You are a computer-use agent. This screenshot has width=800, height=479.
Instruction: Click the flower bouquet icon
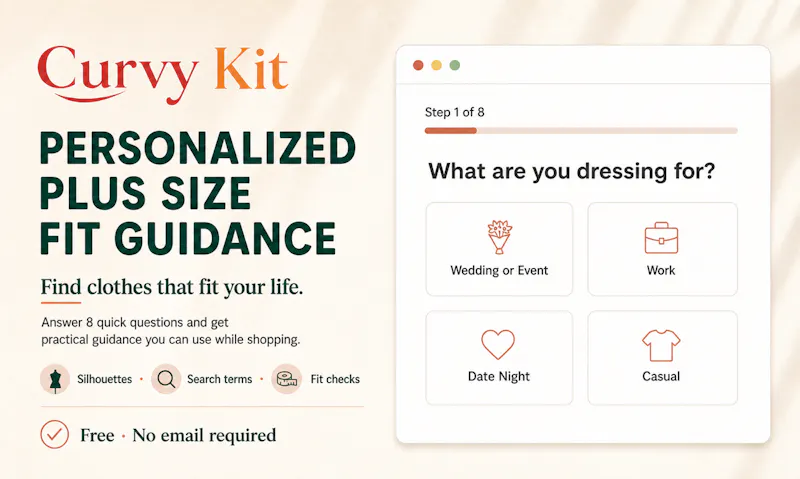click(x=499, y=237)
